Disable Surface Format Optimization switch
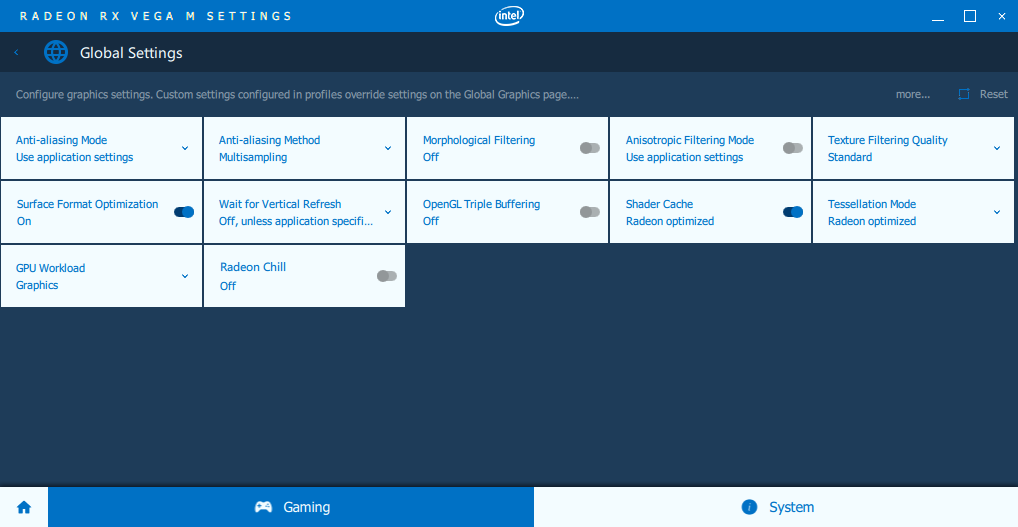The image size is (1018, 527). pyautogui.click(x=184, y=212)
